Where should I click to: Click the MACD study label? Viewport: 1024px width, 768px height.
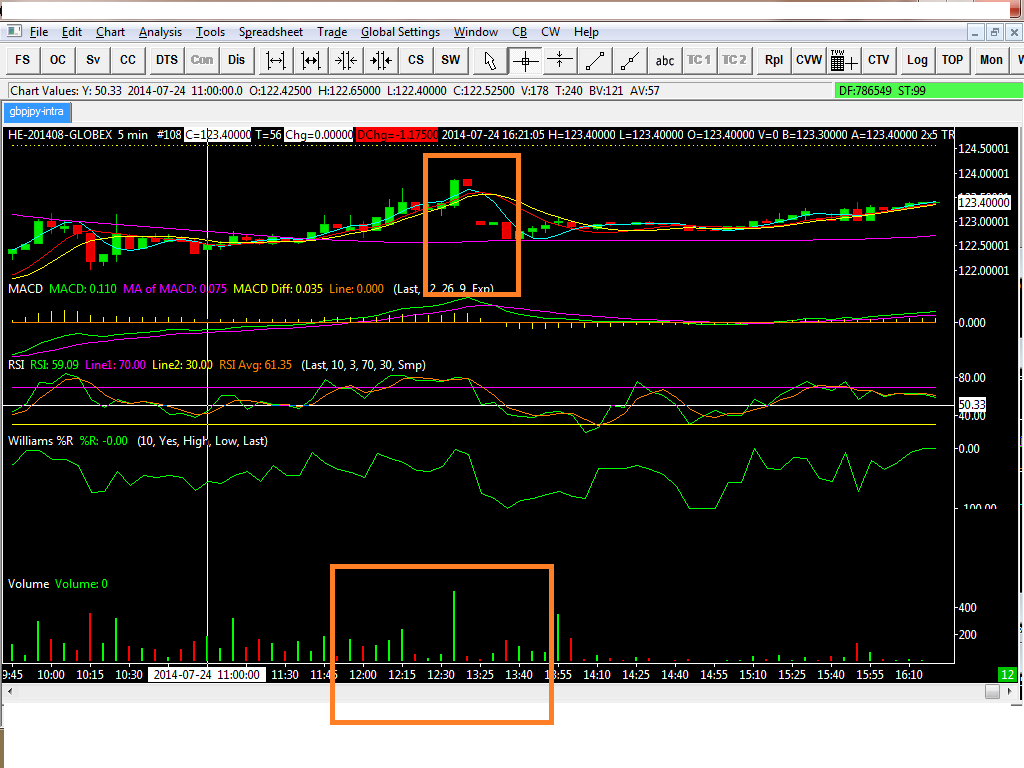coord(25,289)
